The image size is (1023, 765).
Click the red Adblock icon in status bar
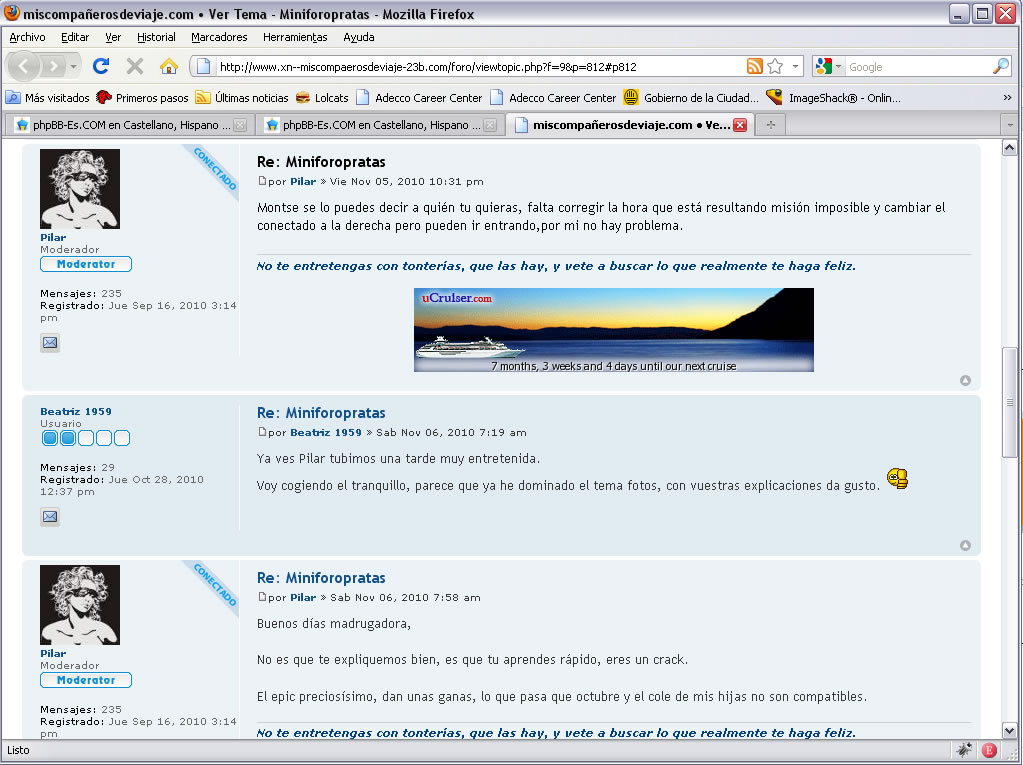click(x=989, y=749)
